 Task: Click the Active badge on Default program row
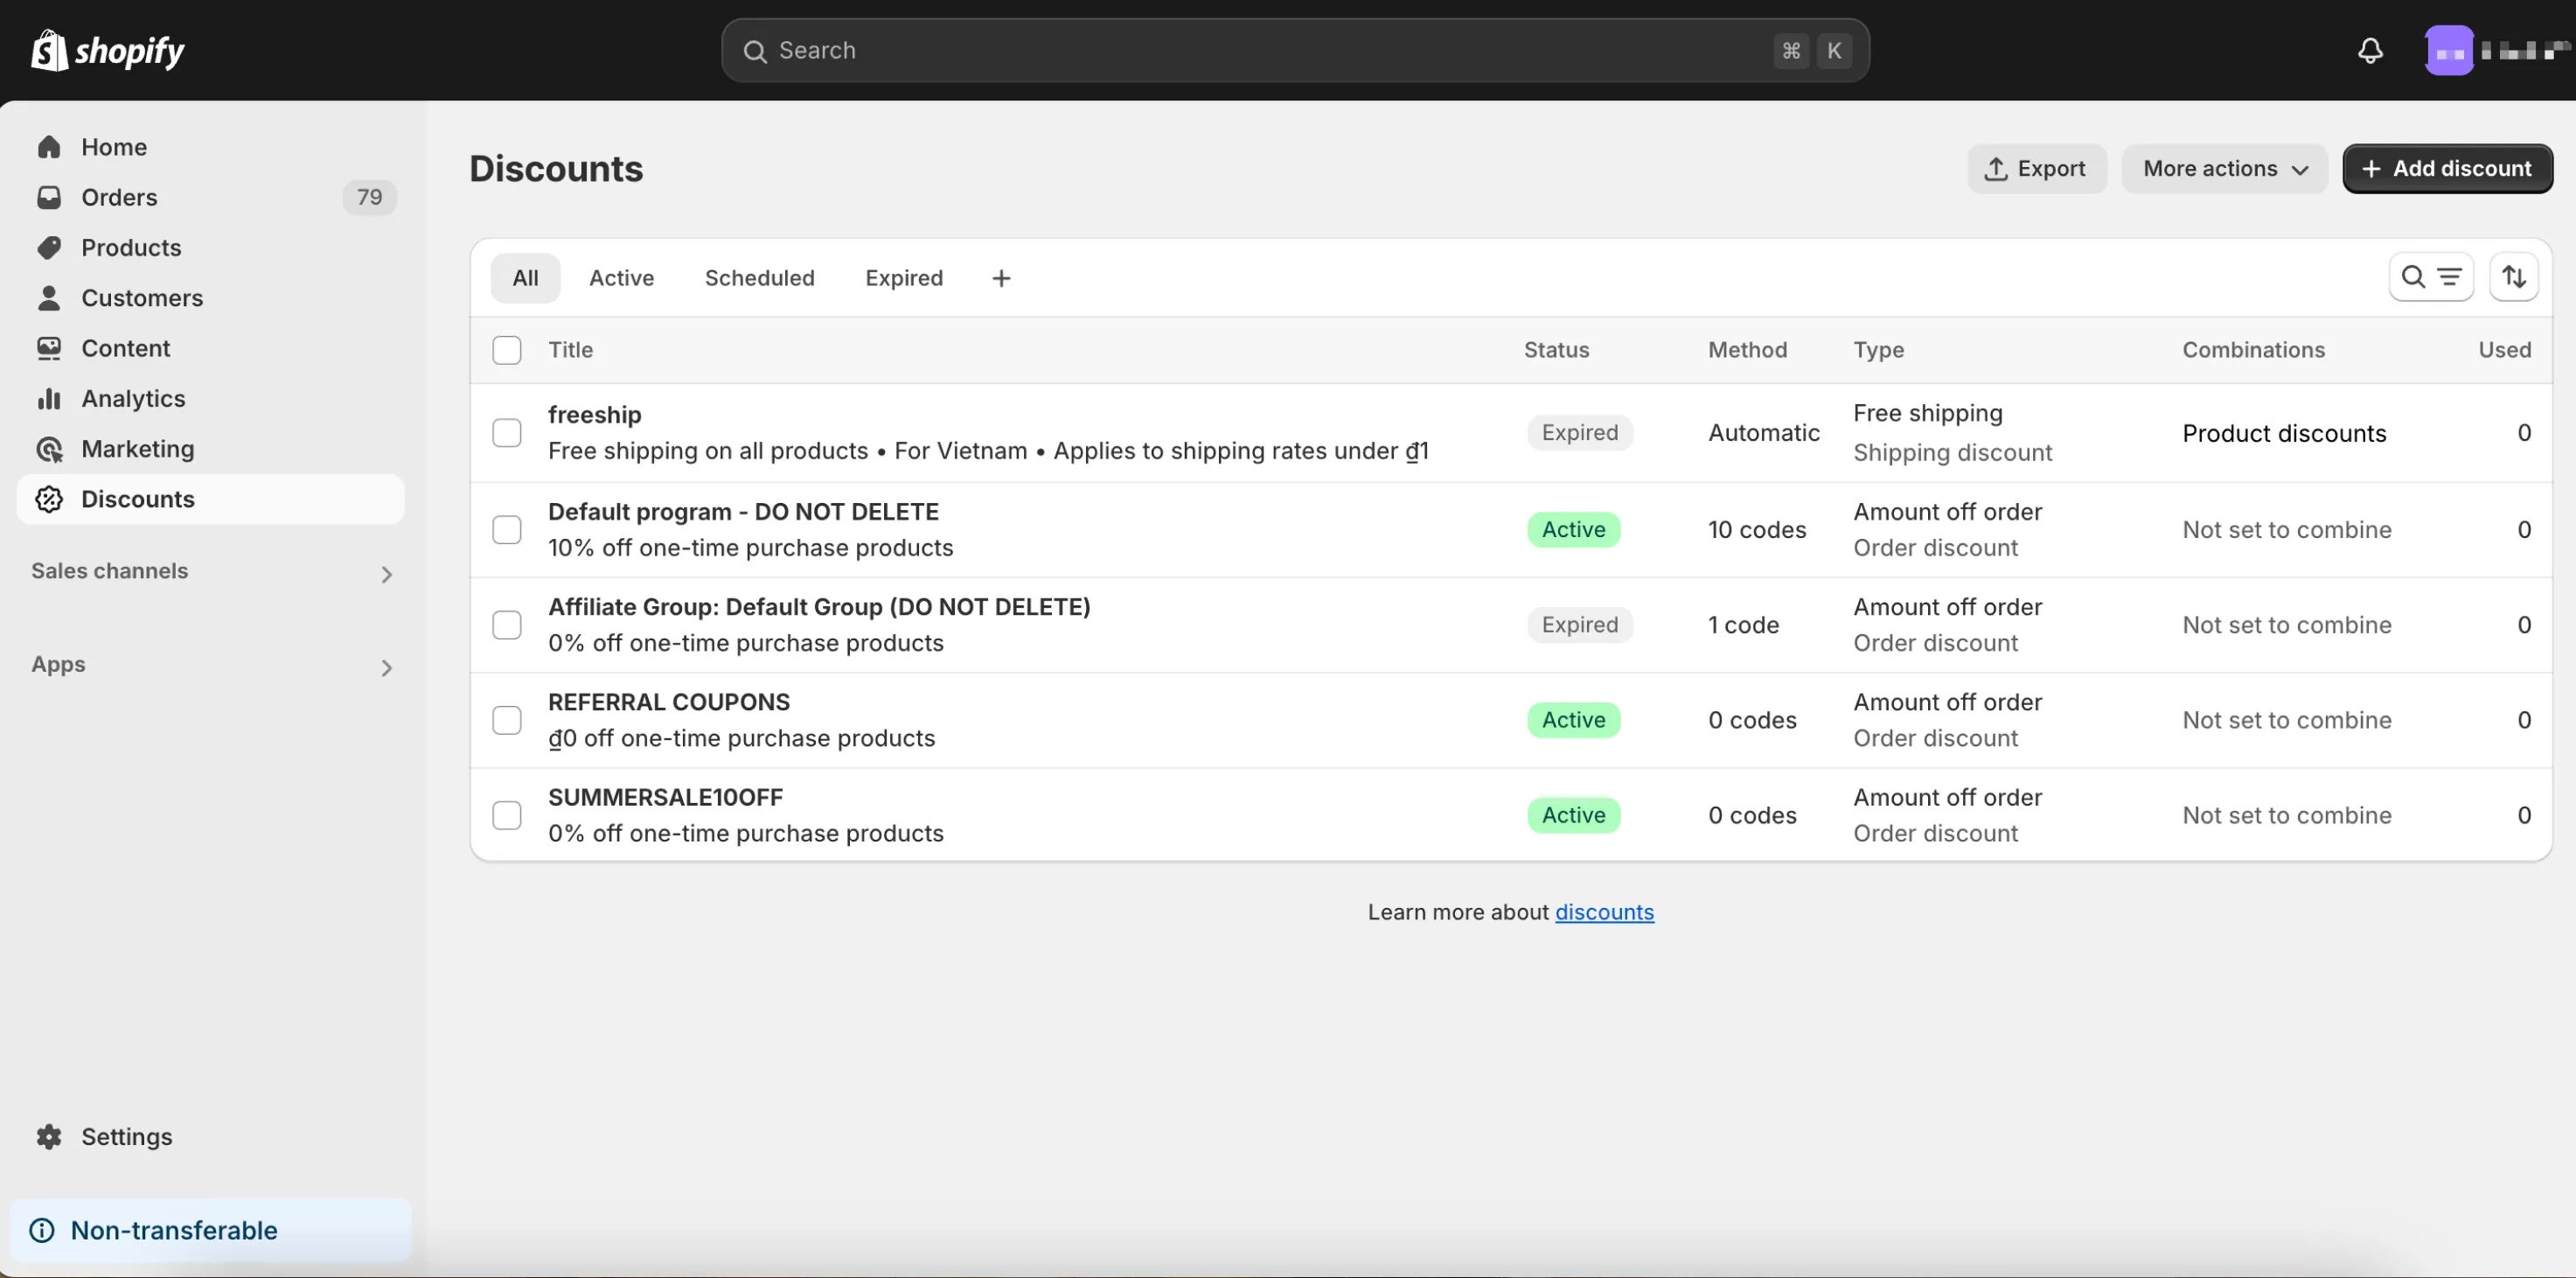click(1573, 529)
